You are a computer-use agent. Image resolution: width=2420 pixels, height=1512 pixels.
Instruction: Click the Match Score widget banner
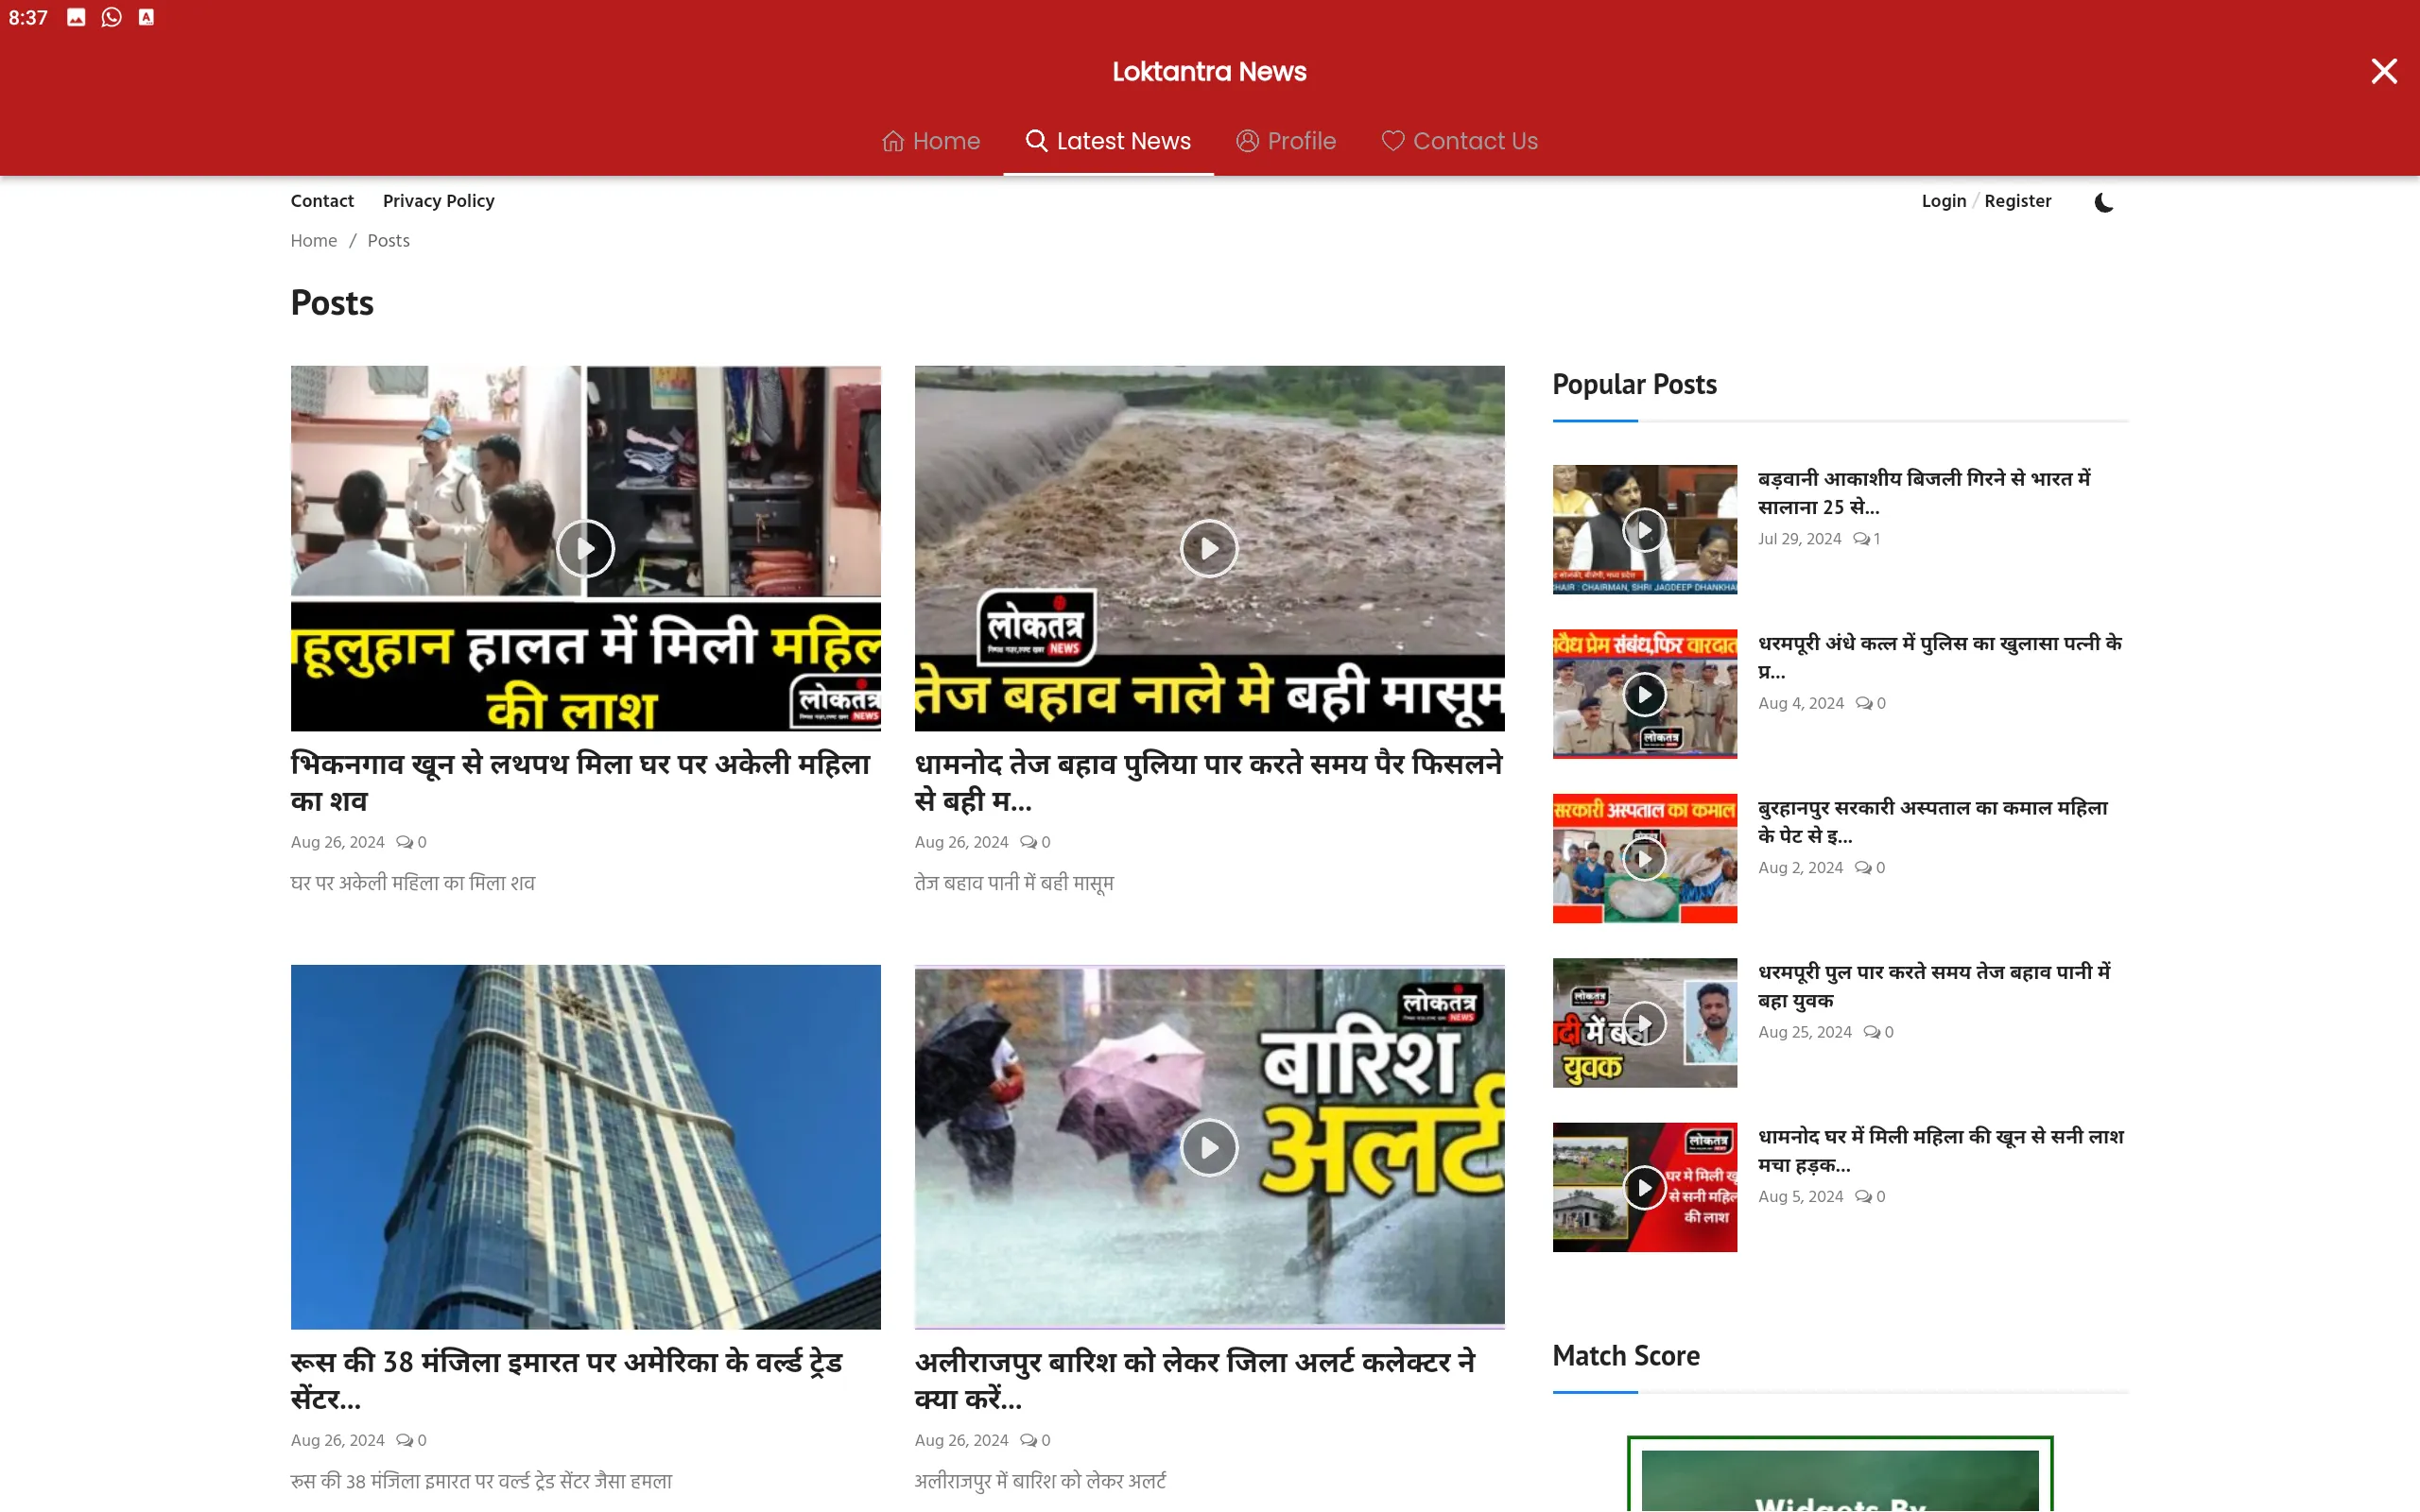1840,1476
